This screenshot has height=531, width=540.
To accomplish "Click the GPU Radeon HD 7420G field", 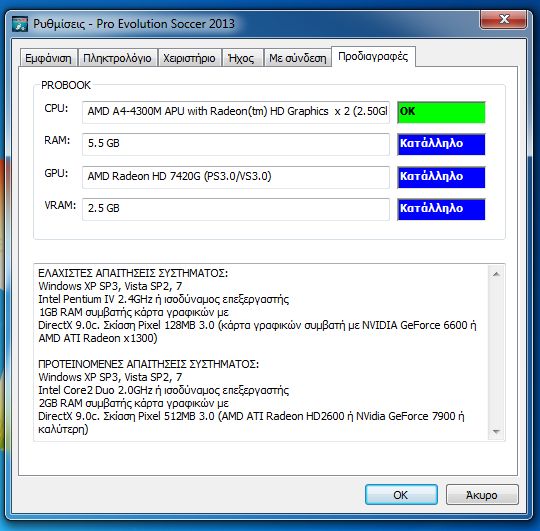I will (x=236, y=177).
